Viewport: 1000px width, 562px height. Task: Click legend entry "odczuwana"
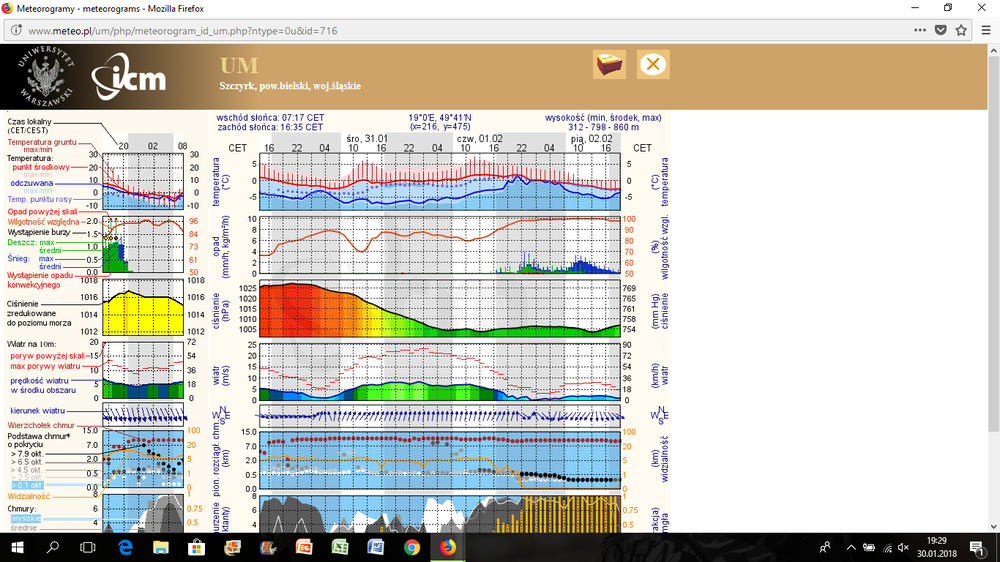click(x=32, y=183)
